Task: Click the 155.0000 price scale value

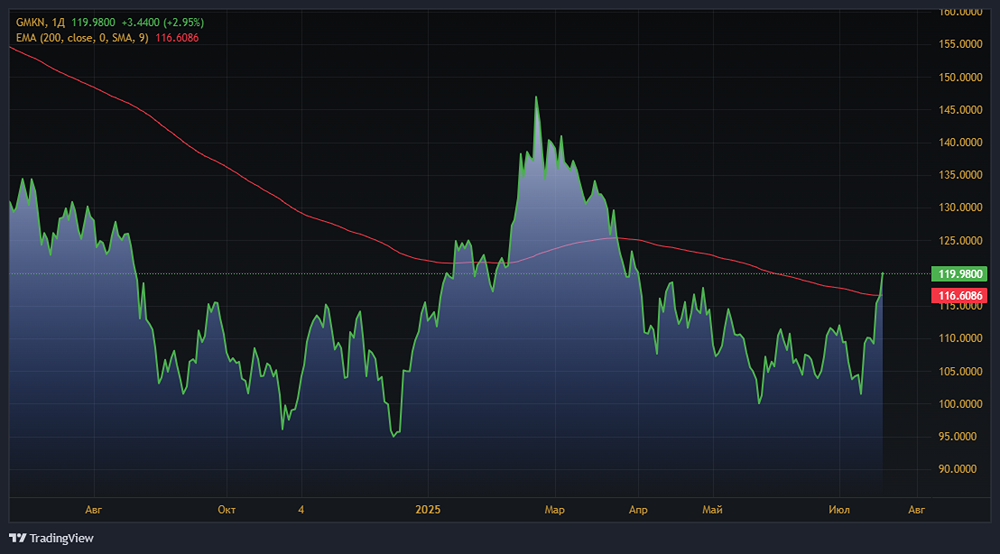Action: (x=960, y=44)
